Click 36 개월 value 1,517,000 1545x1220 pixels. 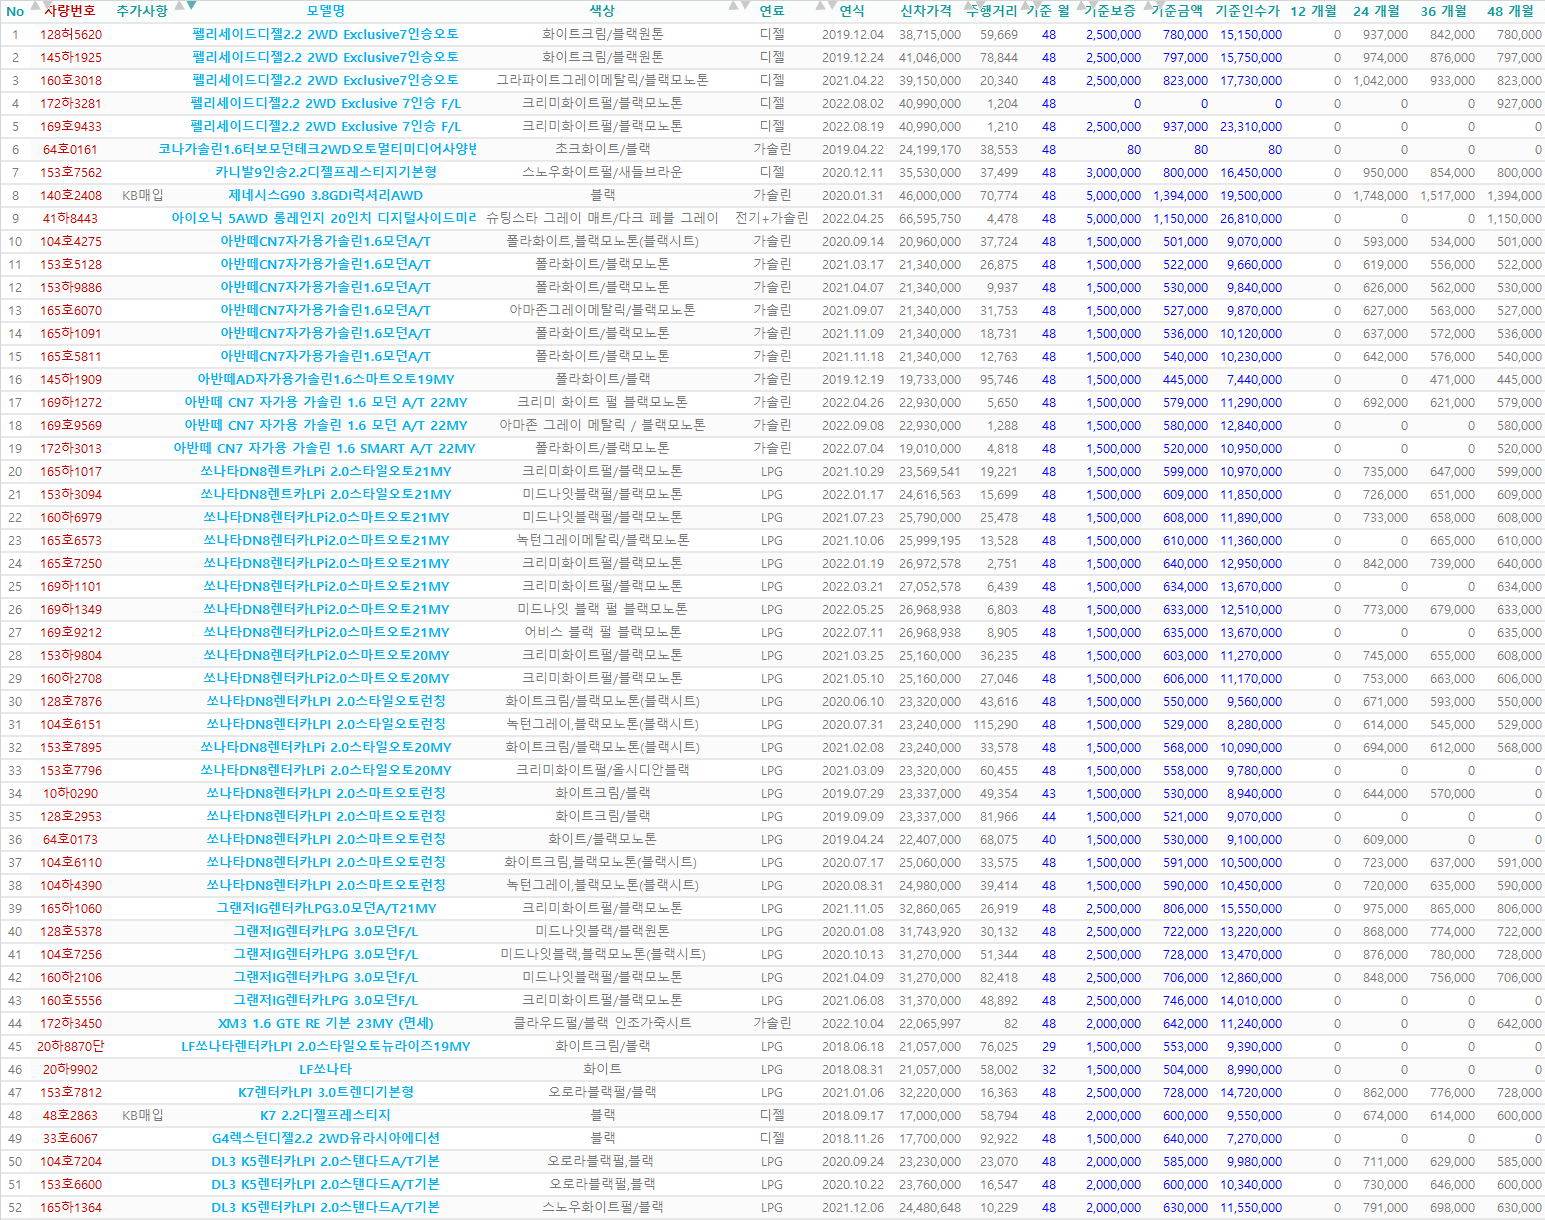(1448, 195)
